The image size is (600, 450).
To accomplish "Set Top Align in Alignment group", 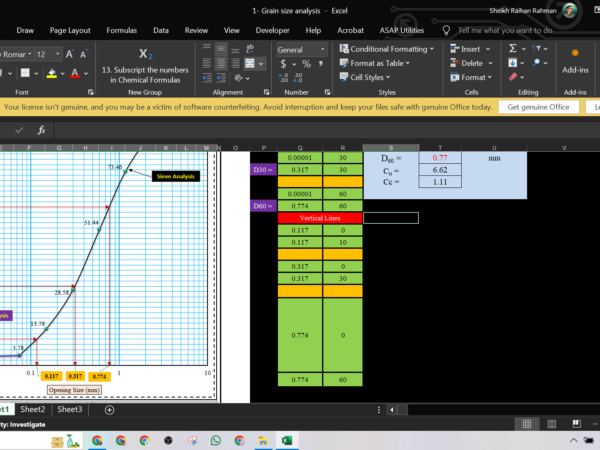I will [x=207, y=49].
